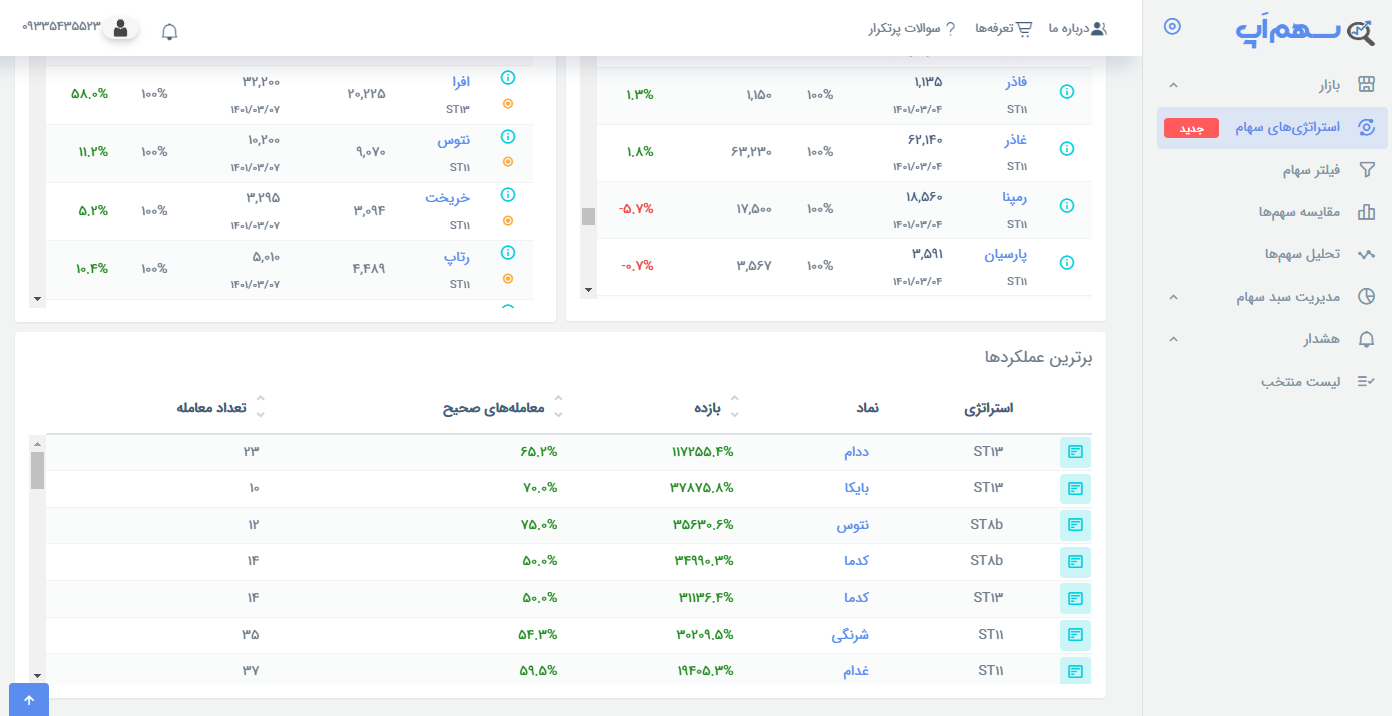Open the user profile avatar icon
The height and width of the screenshot is (716, 1392).
pyautogui.click(x=121, y=29)
